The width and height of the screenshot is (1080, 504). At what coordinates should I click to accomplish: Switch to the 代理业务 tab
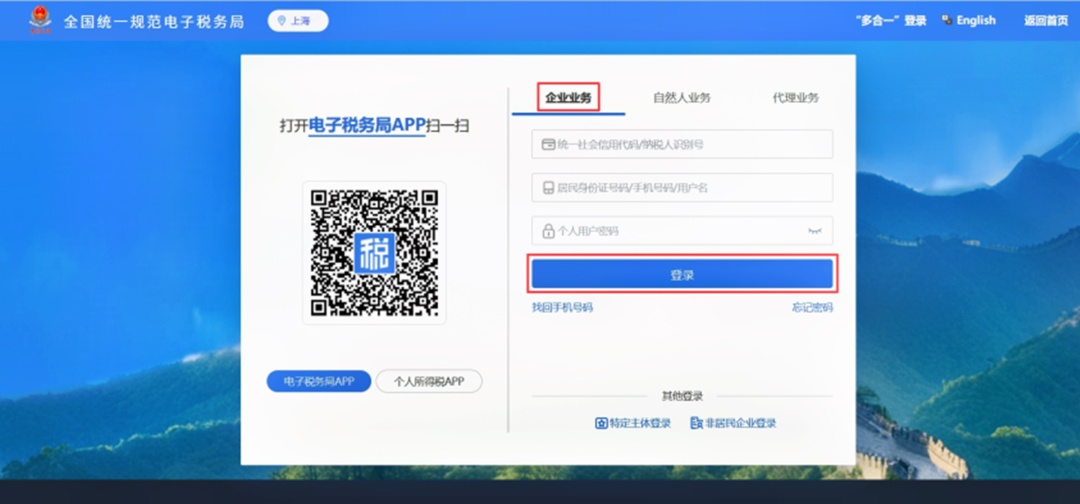coord(796,98)
